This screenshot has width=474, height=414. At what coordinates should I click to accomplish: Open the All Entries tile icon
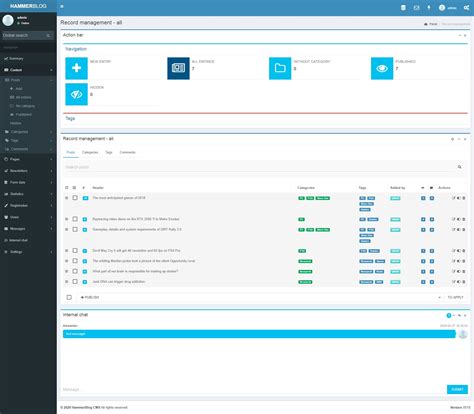pos(178,68)
